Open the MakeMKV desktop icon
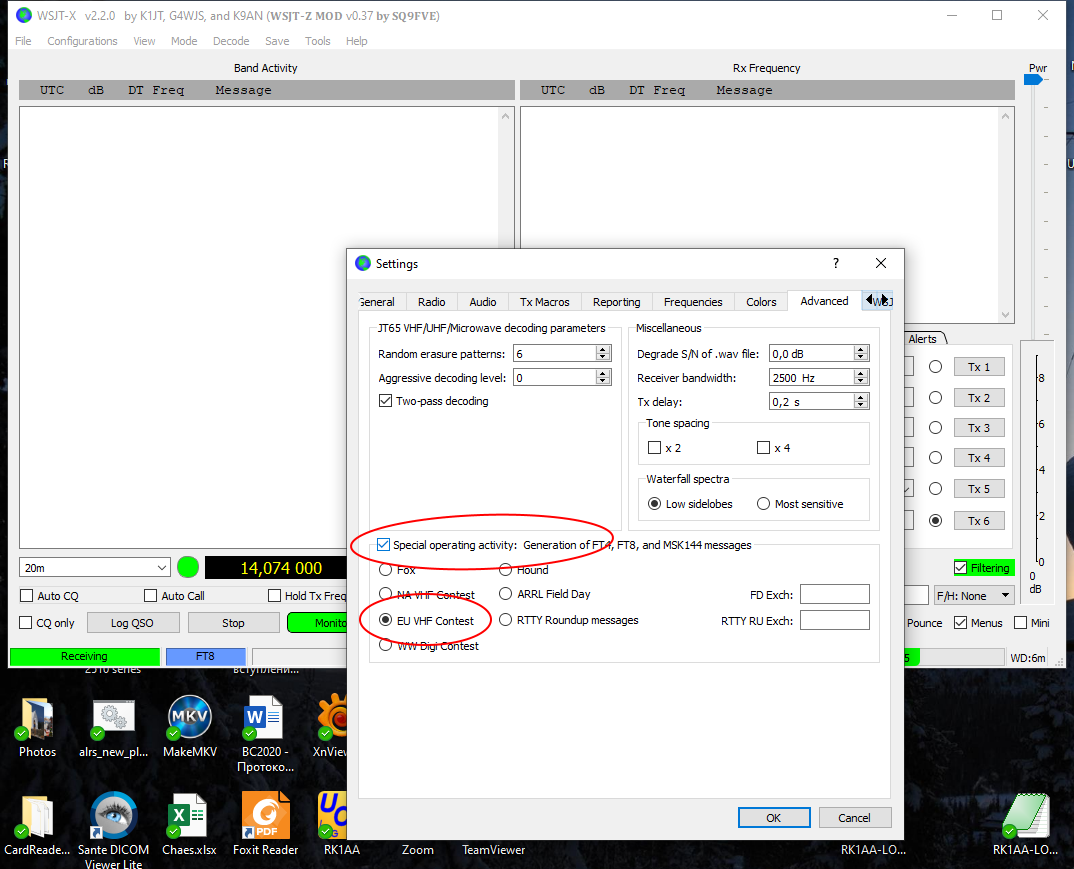The width and height of the screenshot is (1074, 869). [x=190, y=720]
